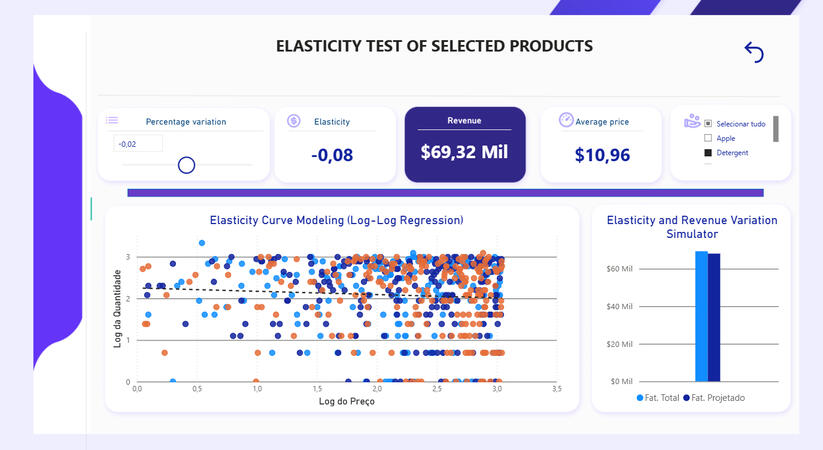Click the Elasticity dollar coin icon

point(294,121)
